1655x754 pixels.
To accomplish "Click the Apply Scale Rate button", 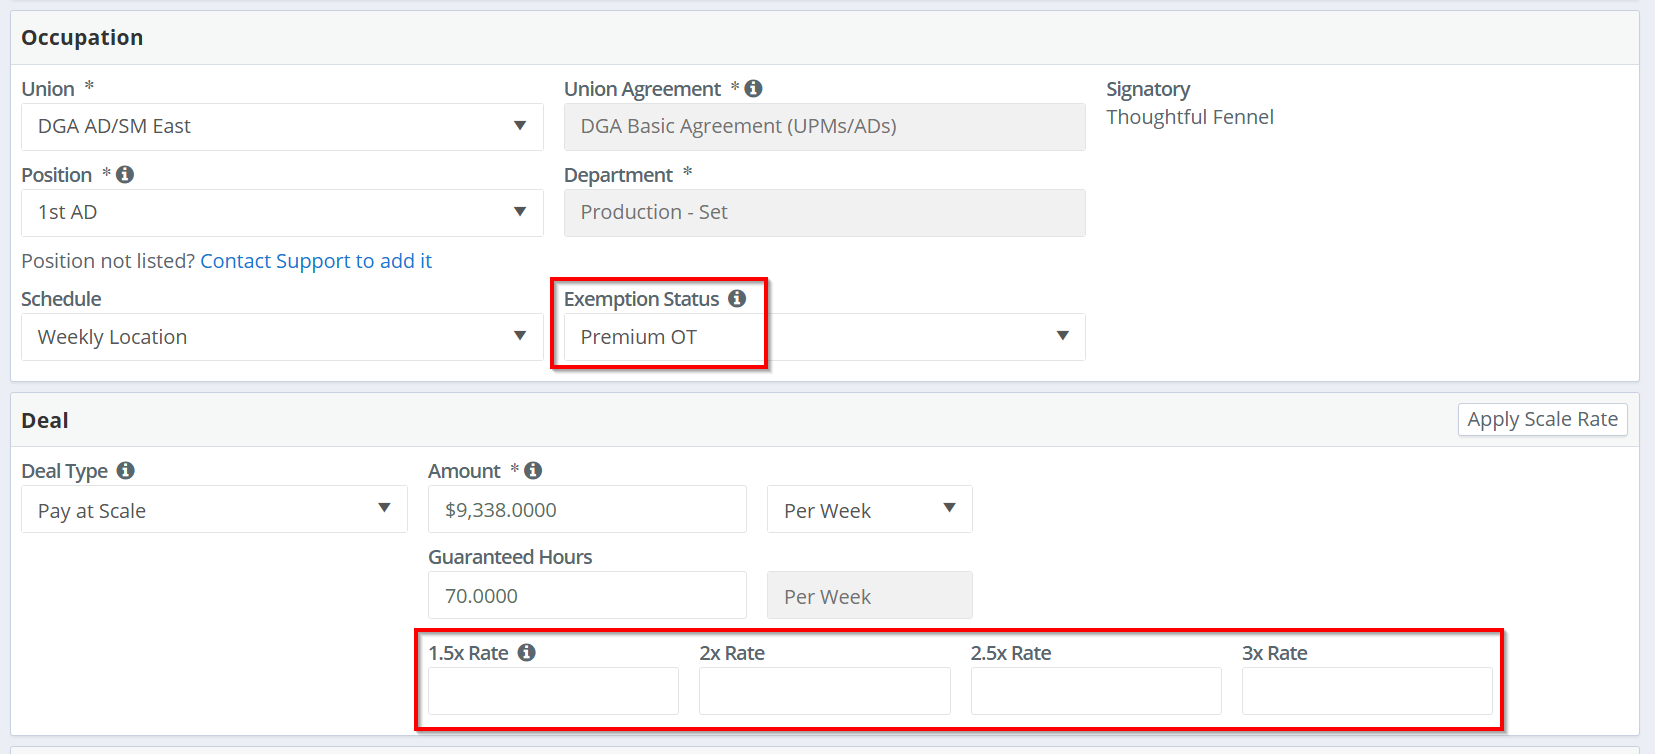I will (x=1542, y=420).
